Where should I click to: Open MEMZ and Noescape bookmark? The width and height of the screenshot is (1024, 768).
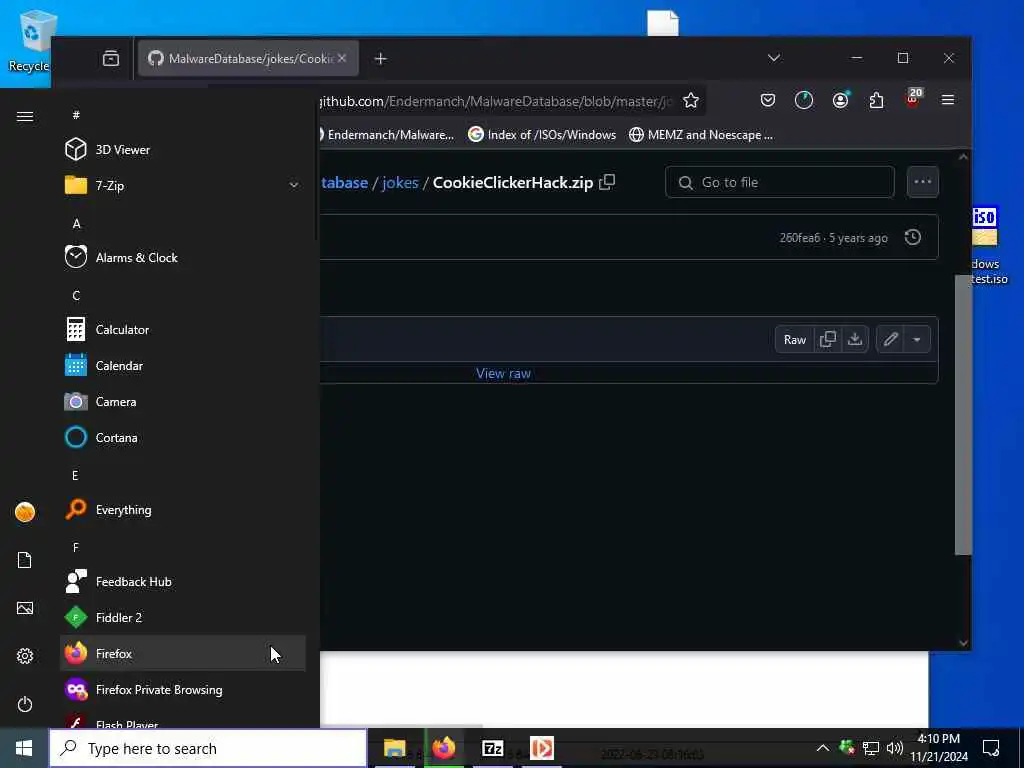pos(701,135)
